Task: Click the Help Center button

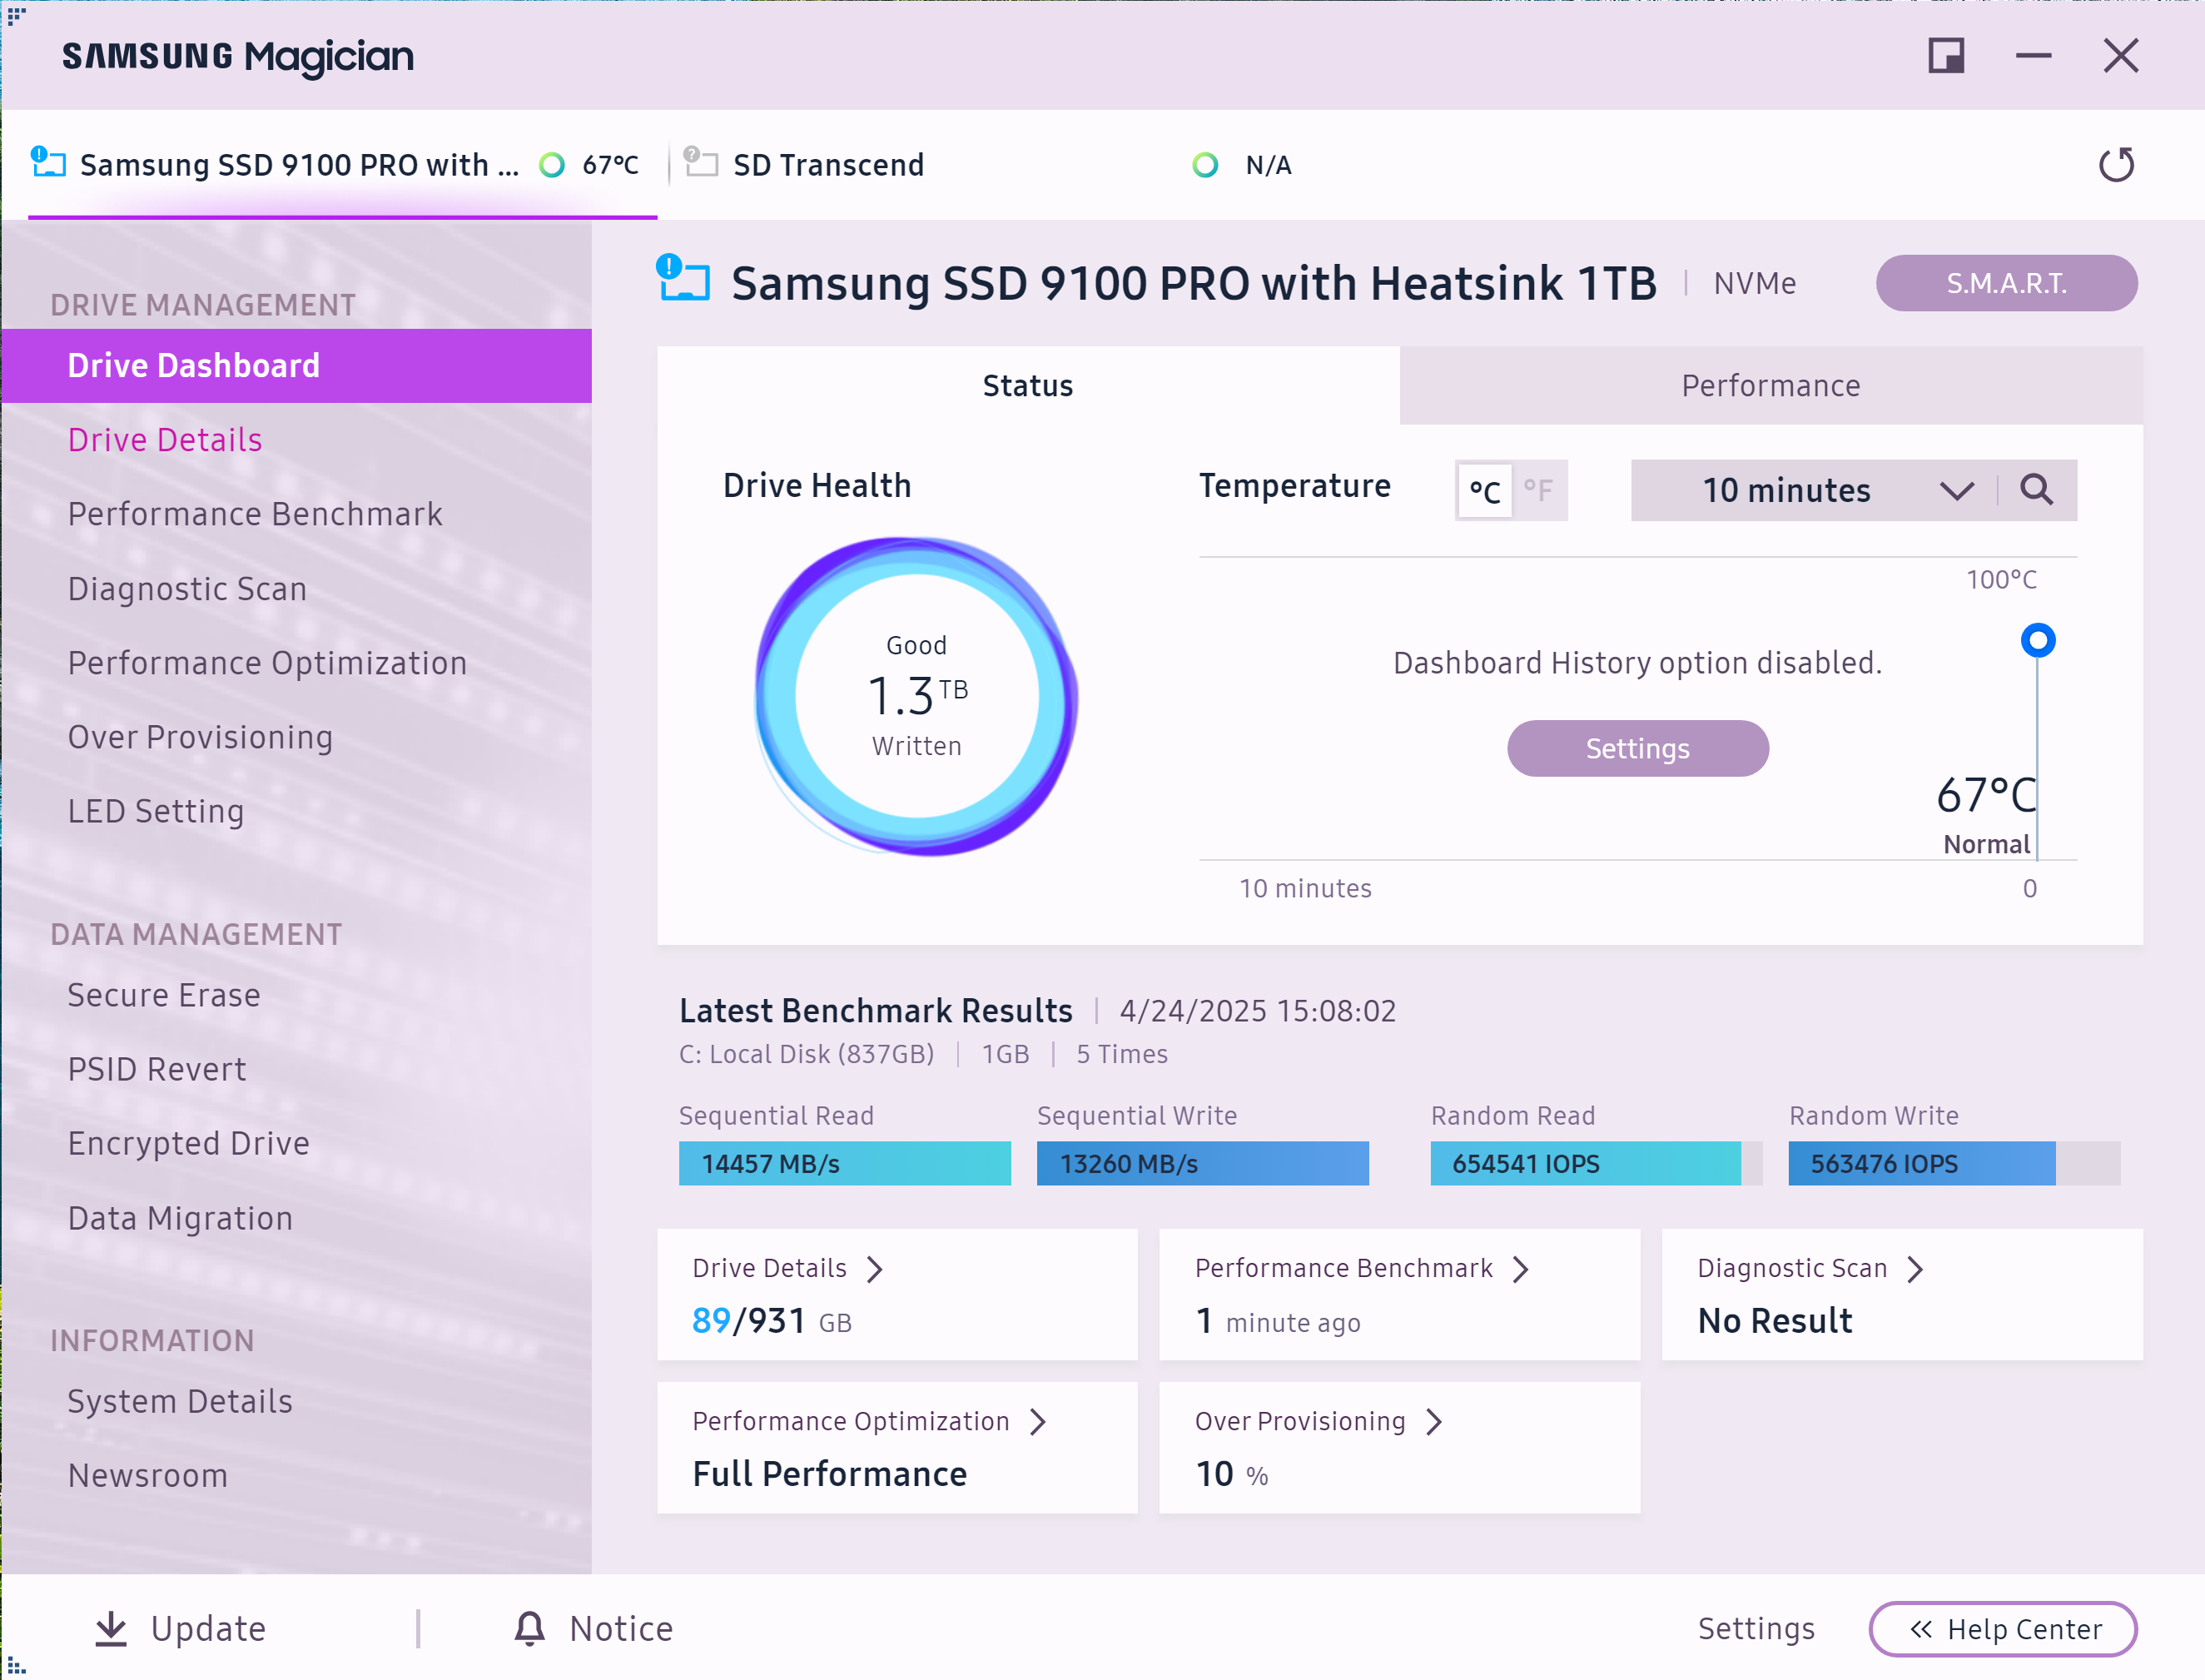Action: click(2003, 1629)
